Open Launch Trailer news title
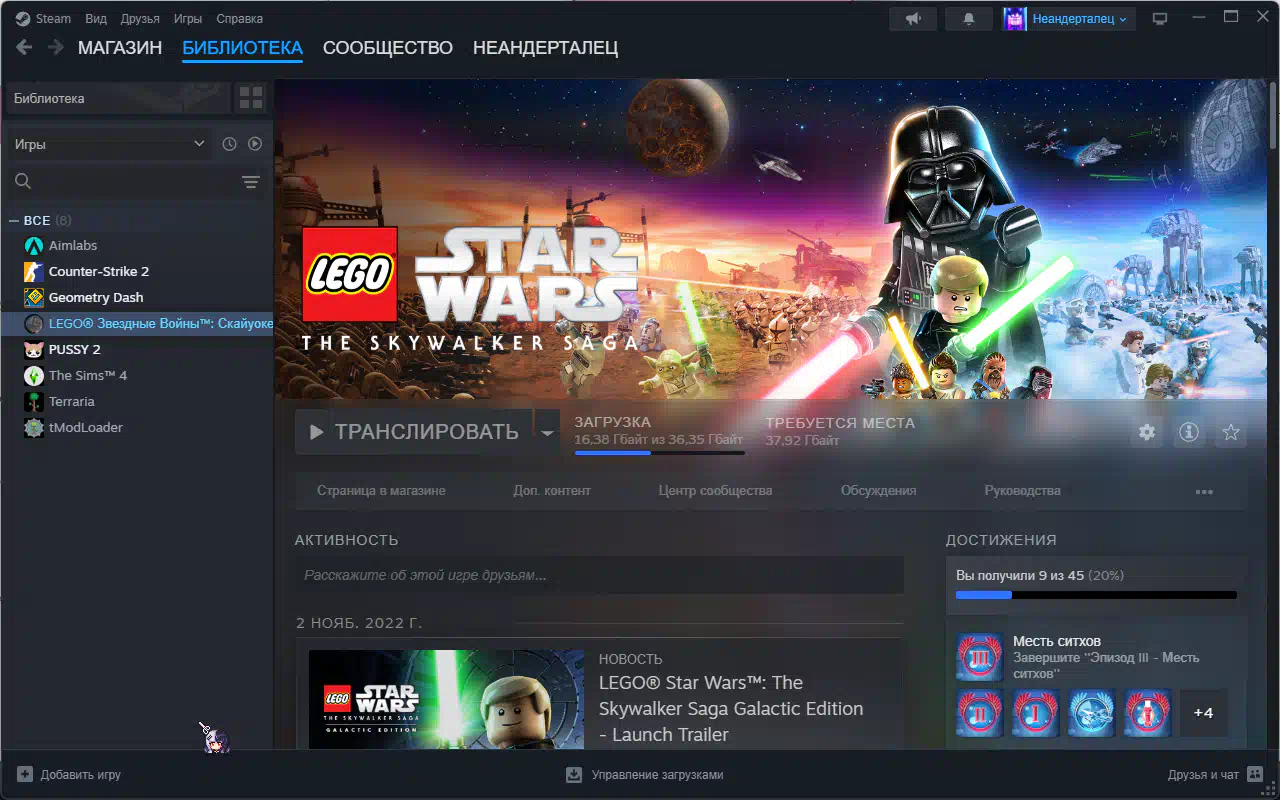Image resolution: width=1280 pixels, height=800 pixels. (x=731, y=708)
